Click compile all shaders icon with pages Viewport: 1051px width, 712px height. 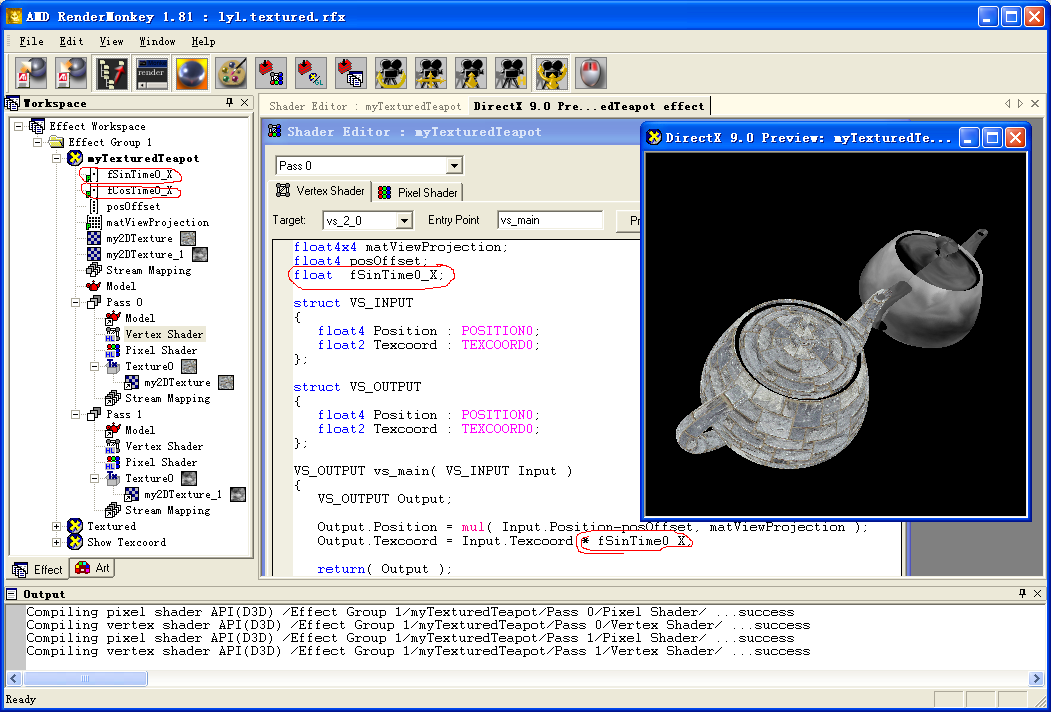point(351,73)
